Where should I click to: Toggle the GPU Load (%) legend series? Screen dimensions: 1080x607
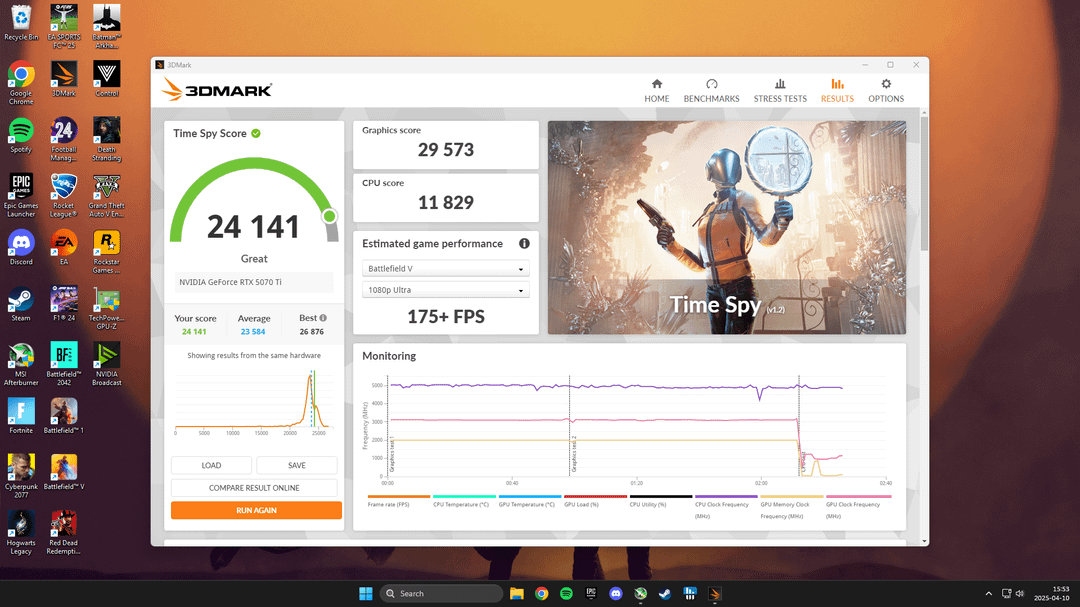(x=594, y=502)
